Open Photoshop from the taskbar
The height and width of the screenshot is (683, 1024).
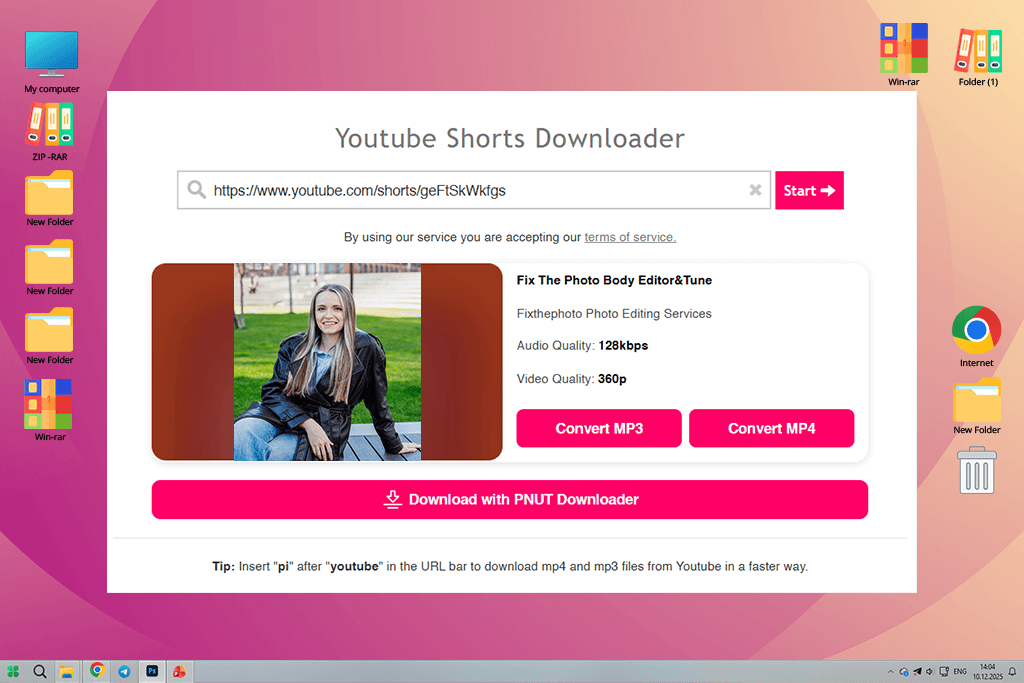pyautogui.click(x=152, y=671)
